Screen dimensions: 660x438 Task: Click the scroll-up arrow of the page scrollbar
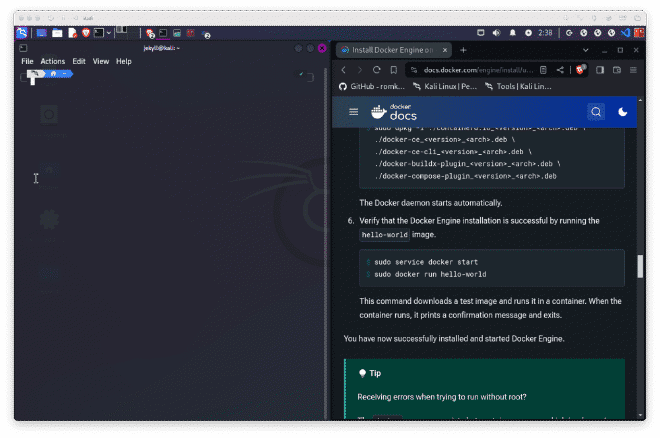[x=640, y=101]
